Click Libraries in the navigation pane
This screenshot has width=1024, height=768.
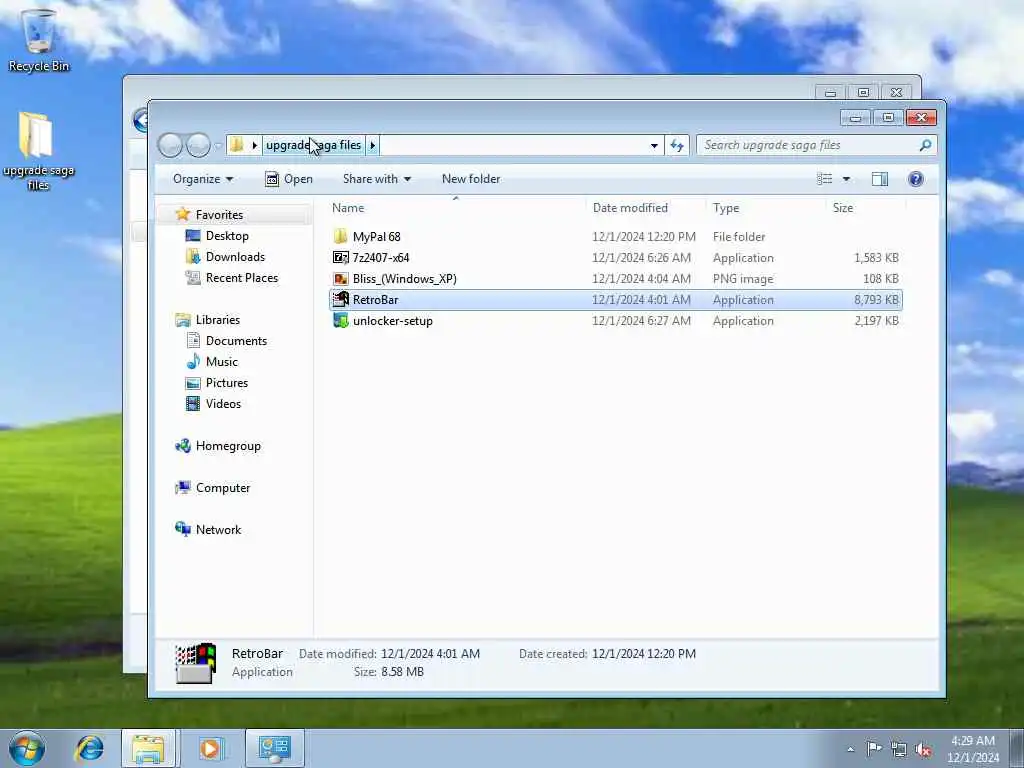click(x=217, y=320)
